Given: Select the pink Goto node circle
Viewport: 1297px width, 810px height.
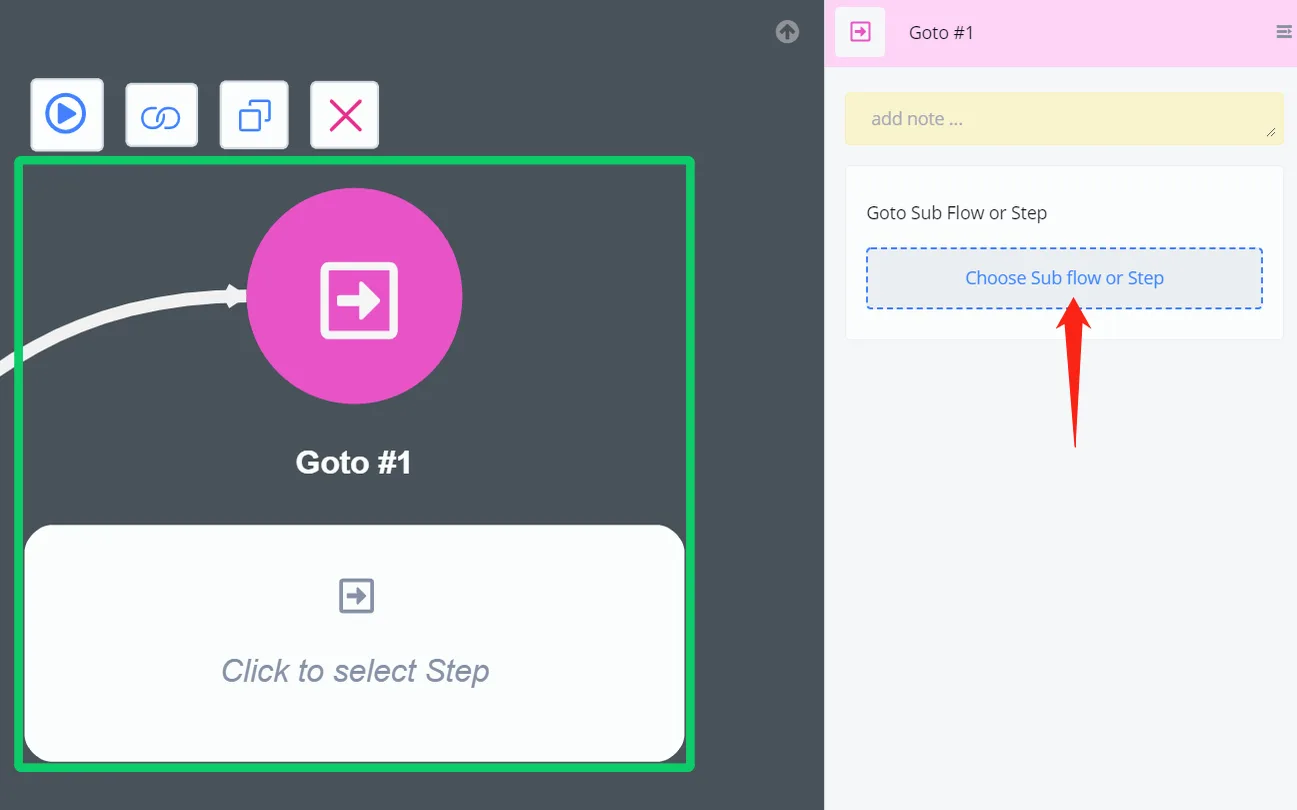Looking at the screenshot, I should pyautogui.click(x=355, y=296).
